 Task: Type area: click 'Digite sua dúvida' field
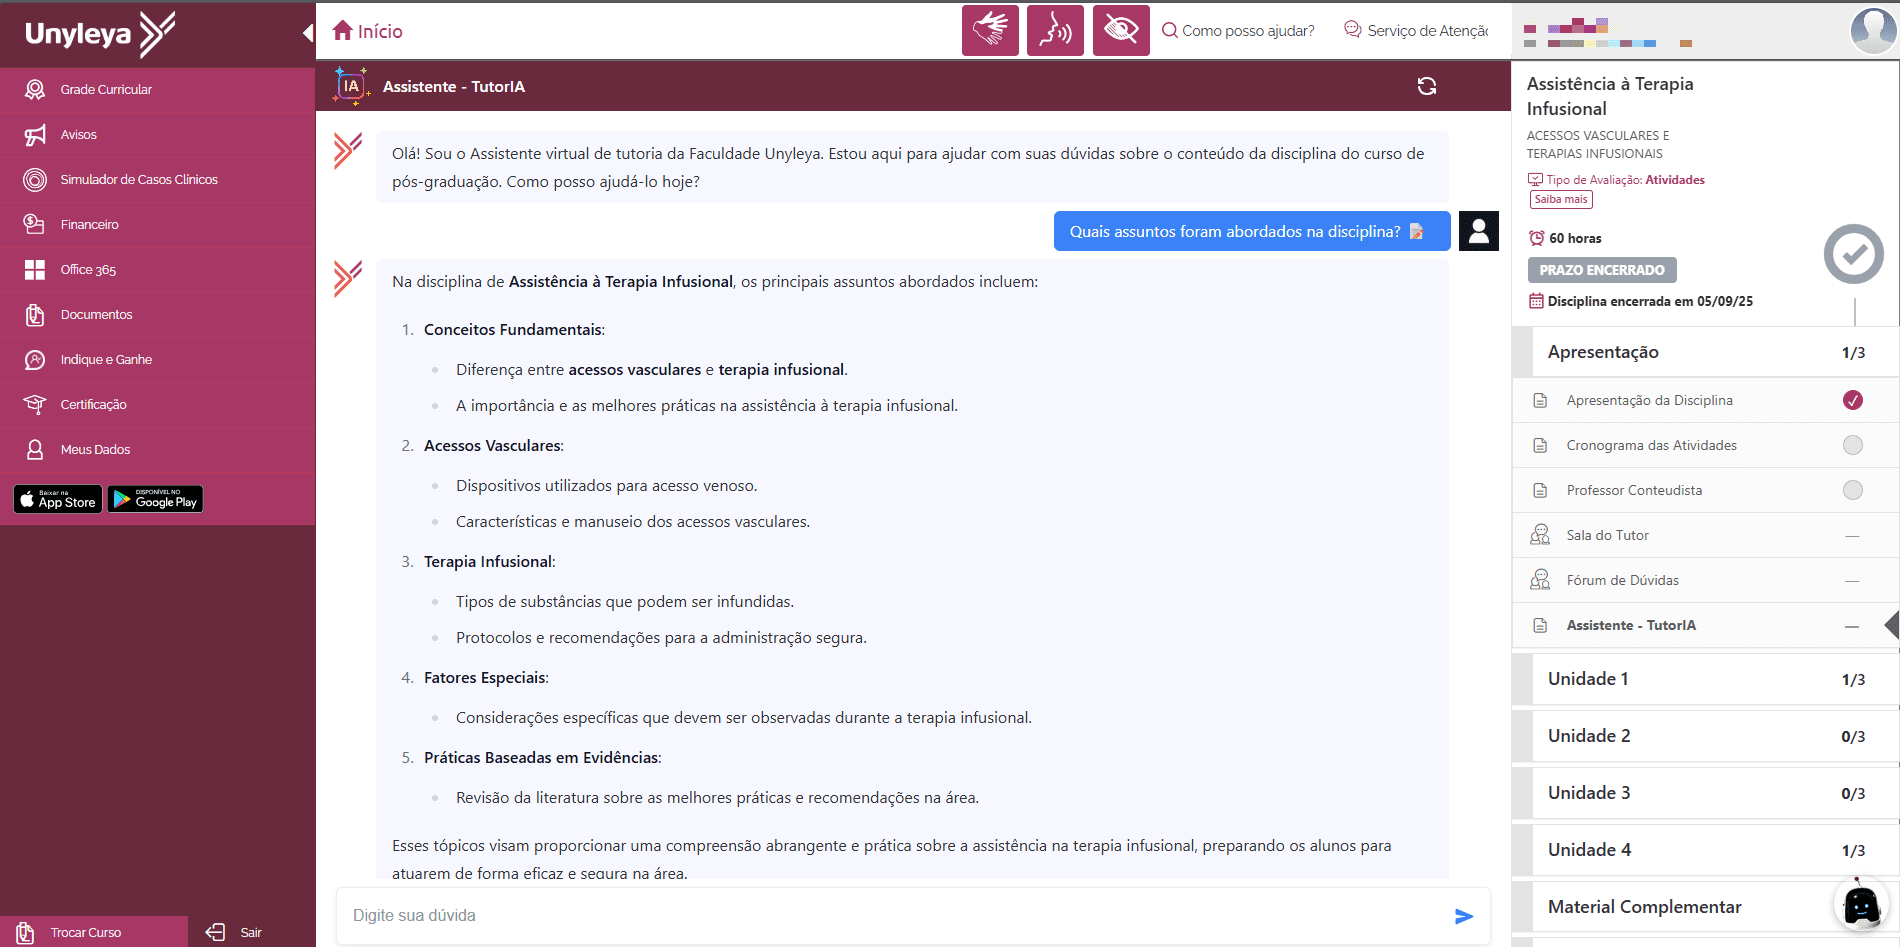[x=895, y=916]
